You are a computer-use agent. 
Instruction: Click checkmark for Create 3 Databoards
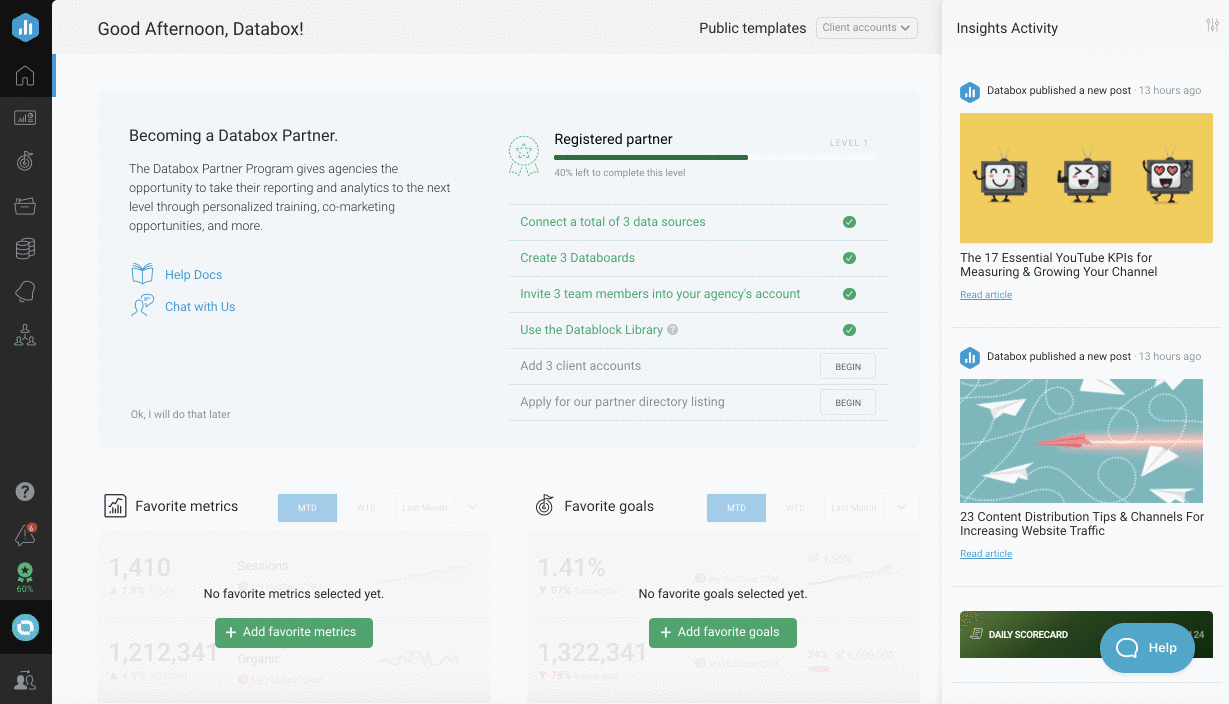tap(849, 258)
